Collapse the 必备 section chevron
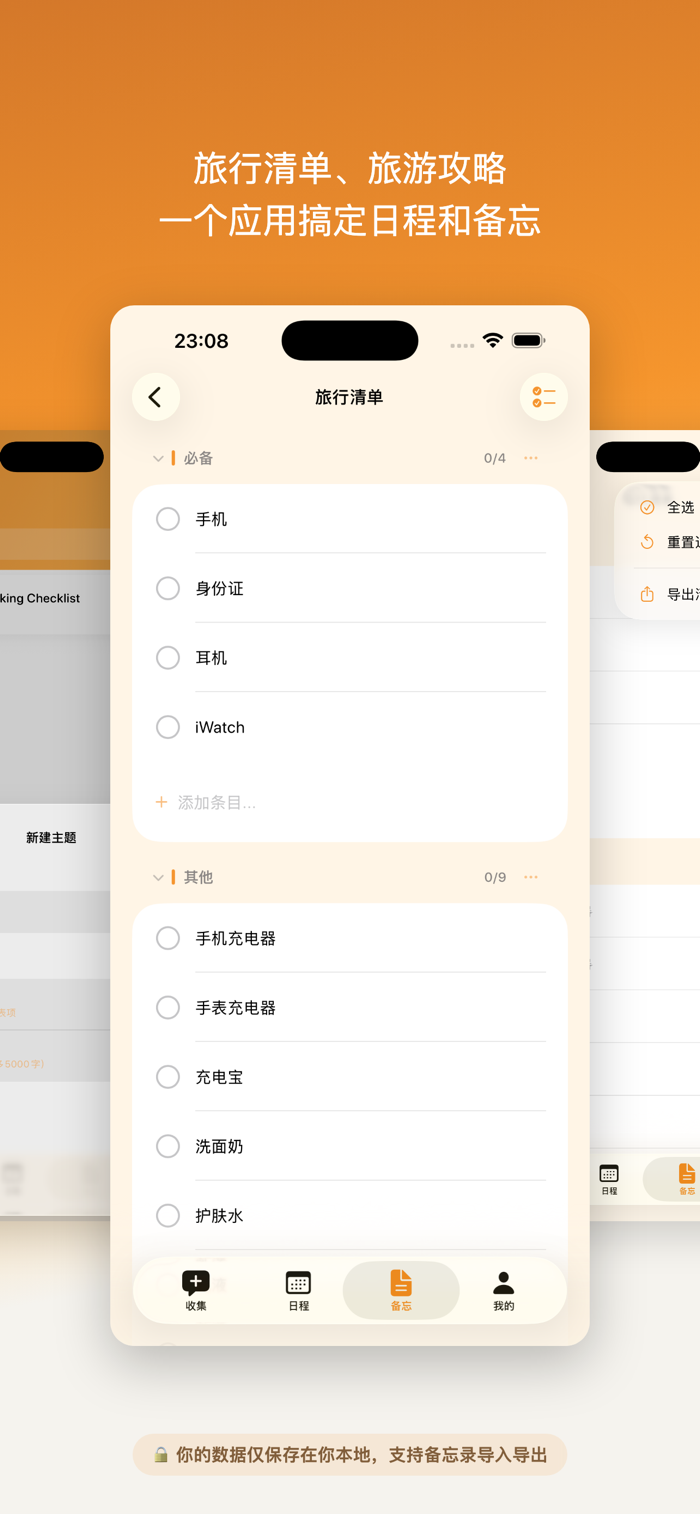 click(158, 459)
